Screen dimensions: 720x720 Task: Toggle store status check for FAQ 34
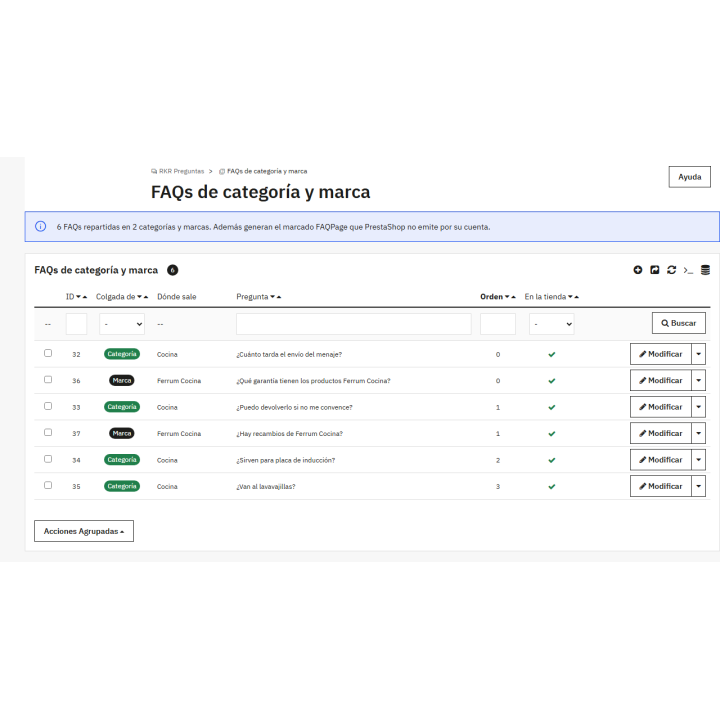551,460
